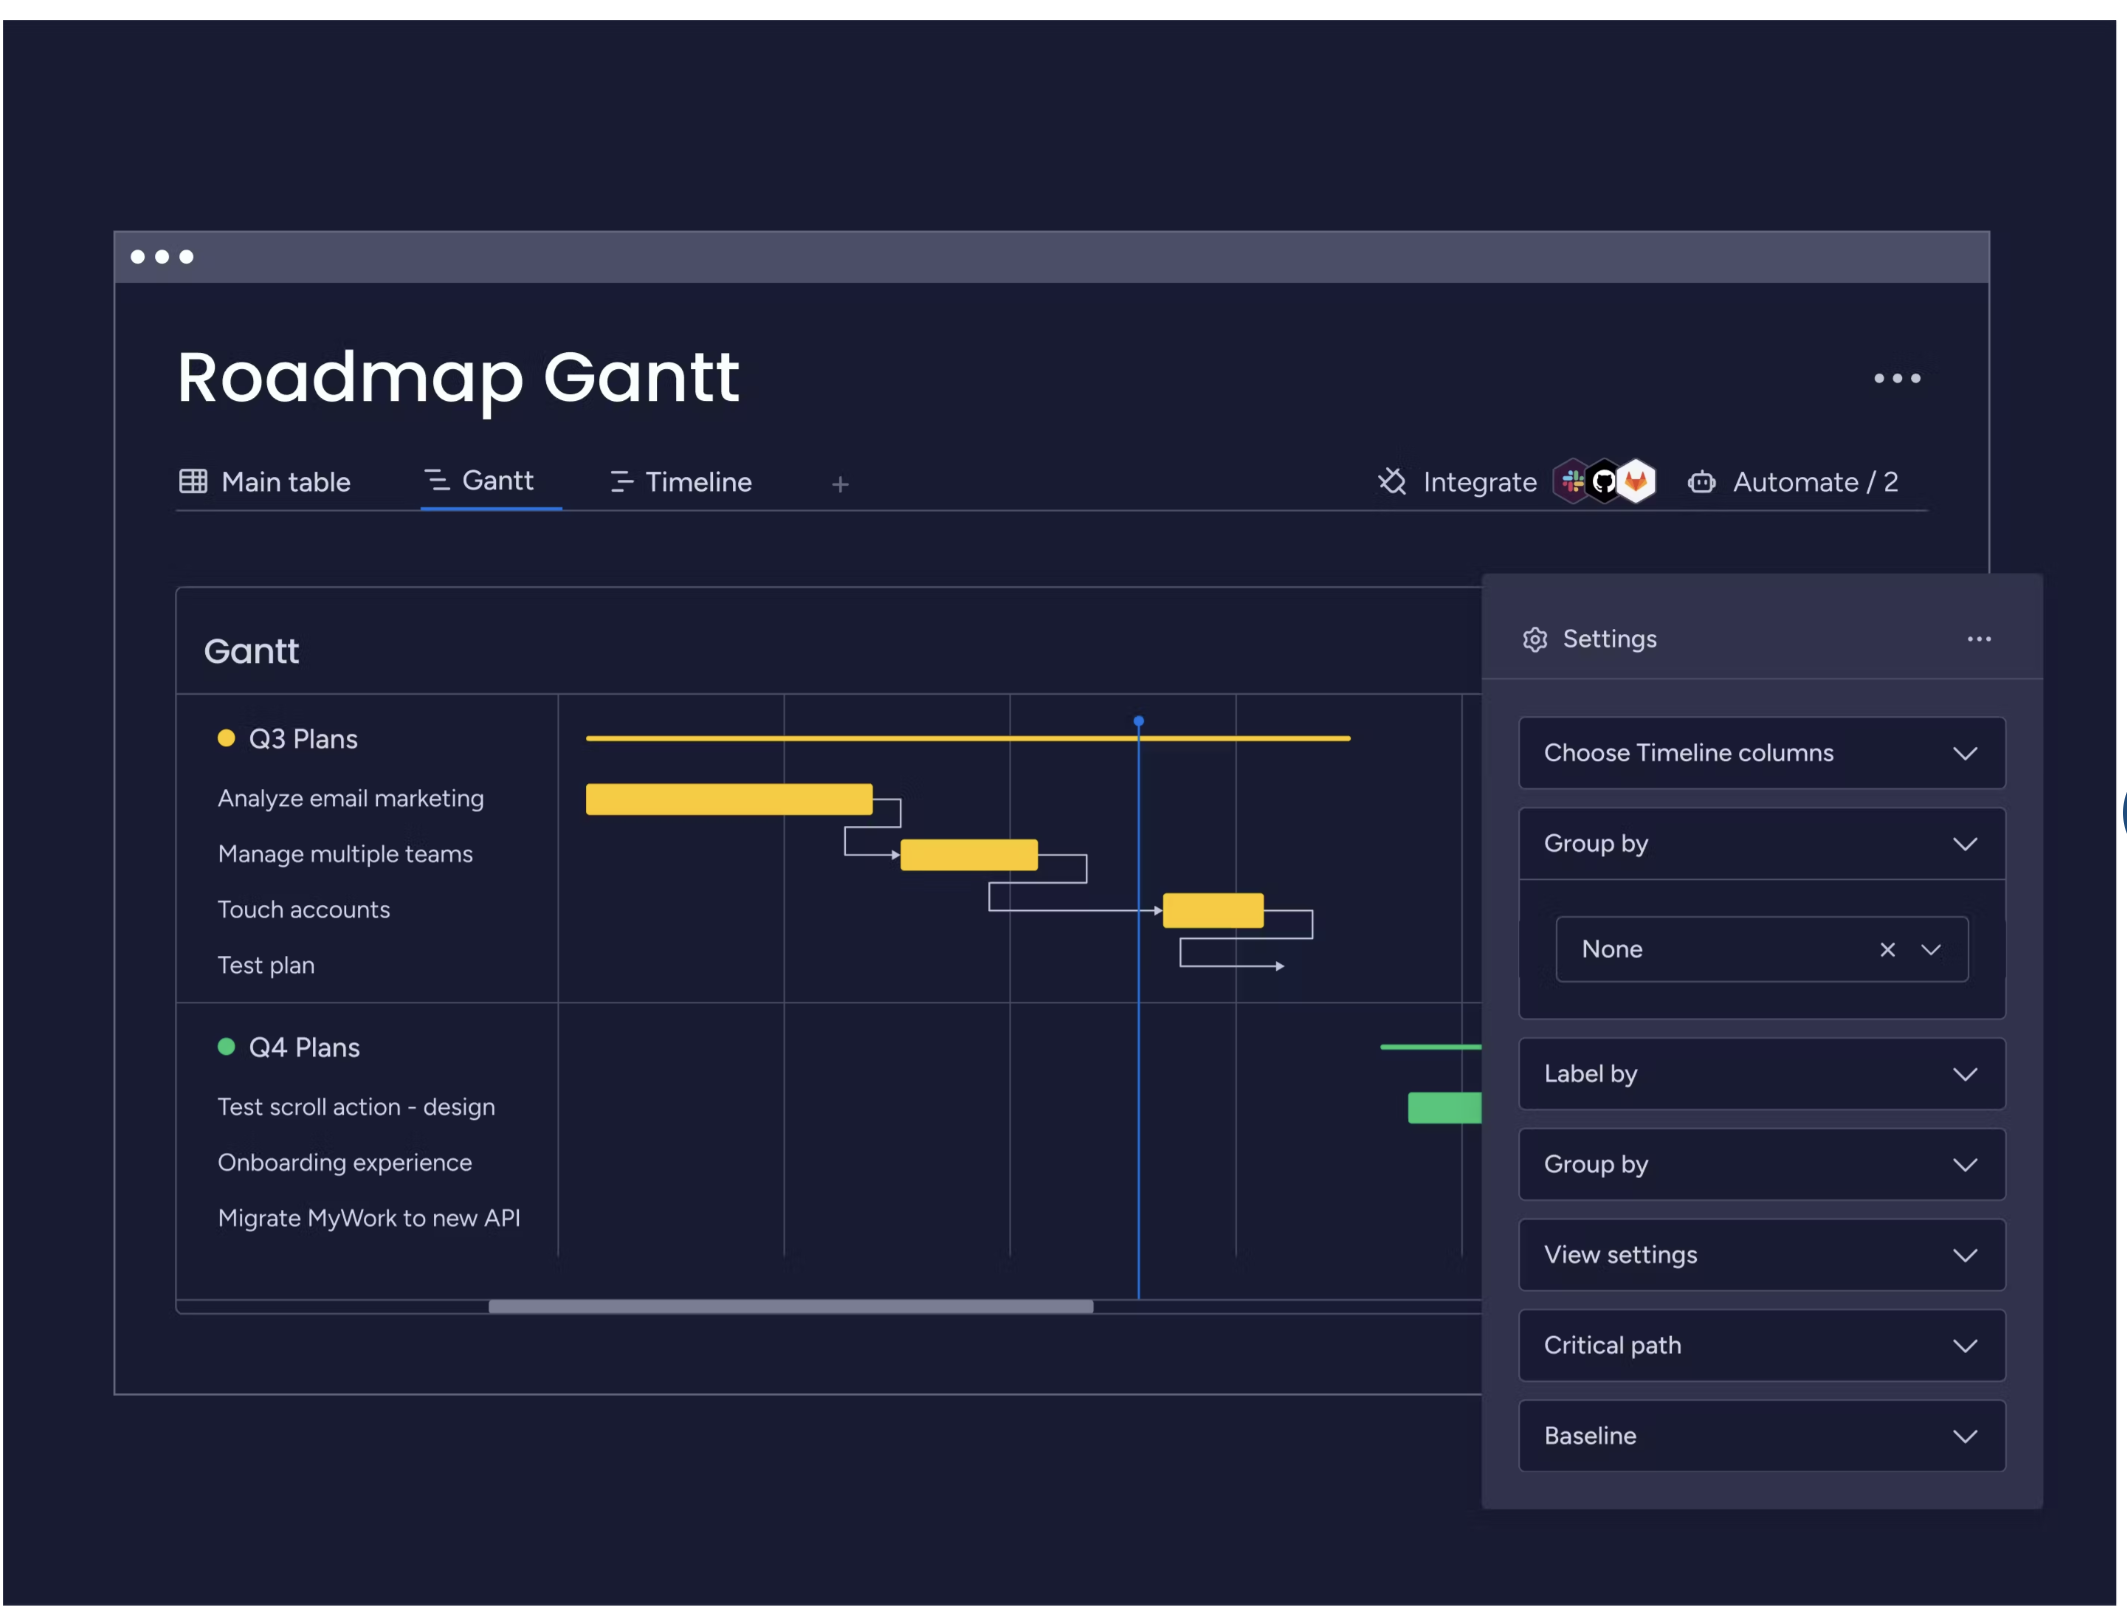
Task: Add a new view with plus icon
Action: click(840, 485)
